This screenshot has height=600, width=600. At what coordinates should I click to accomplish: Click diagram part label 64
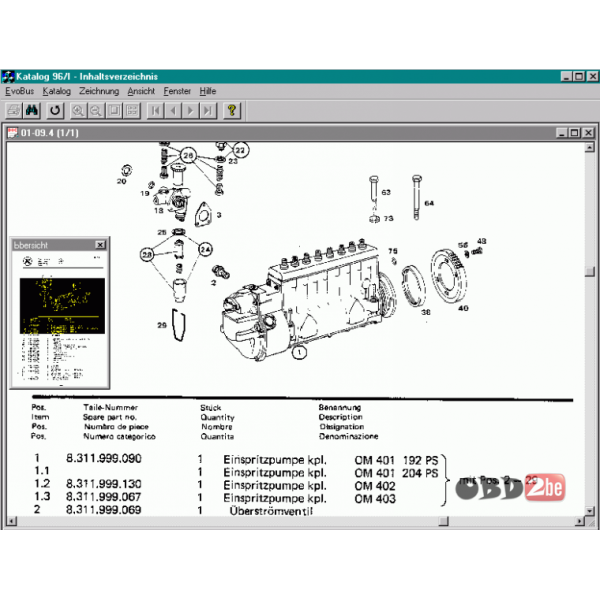click(x=429, y=203)
